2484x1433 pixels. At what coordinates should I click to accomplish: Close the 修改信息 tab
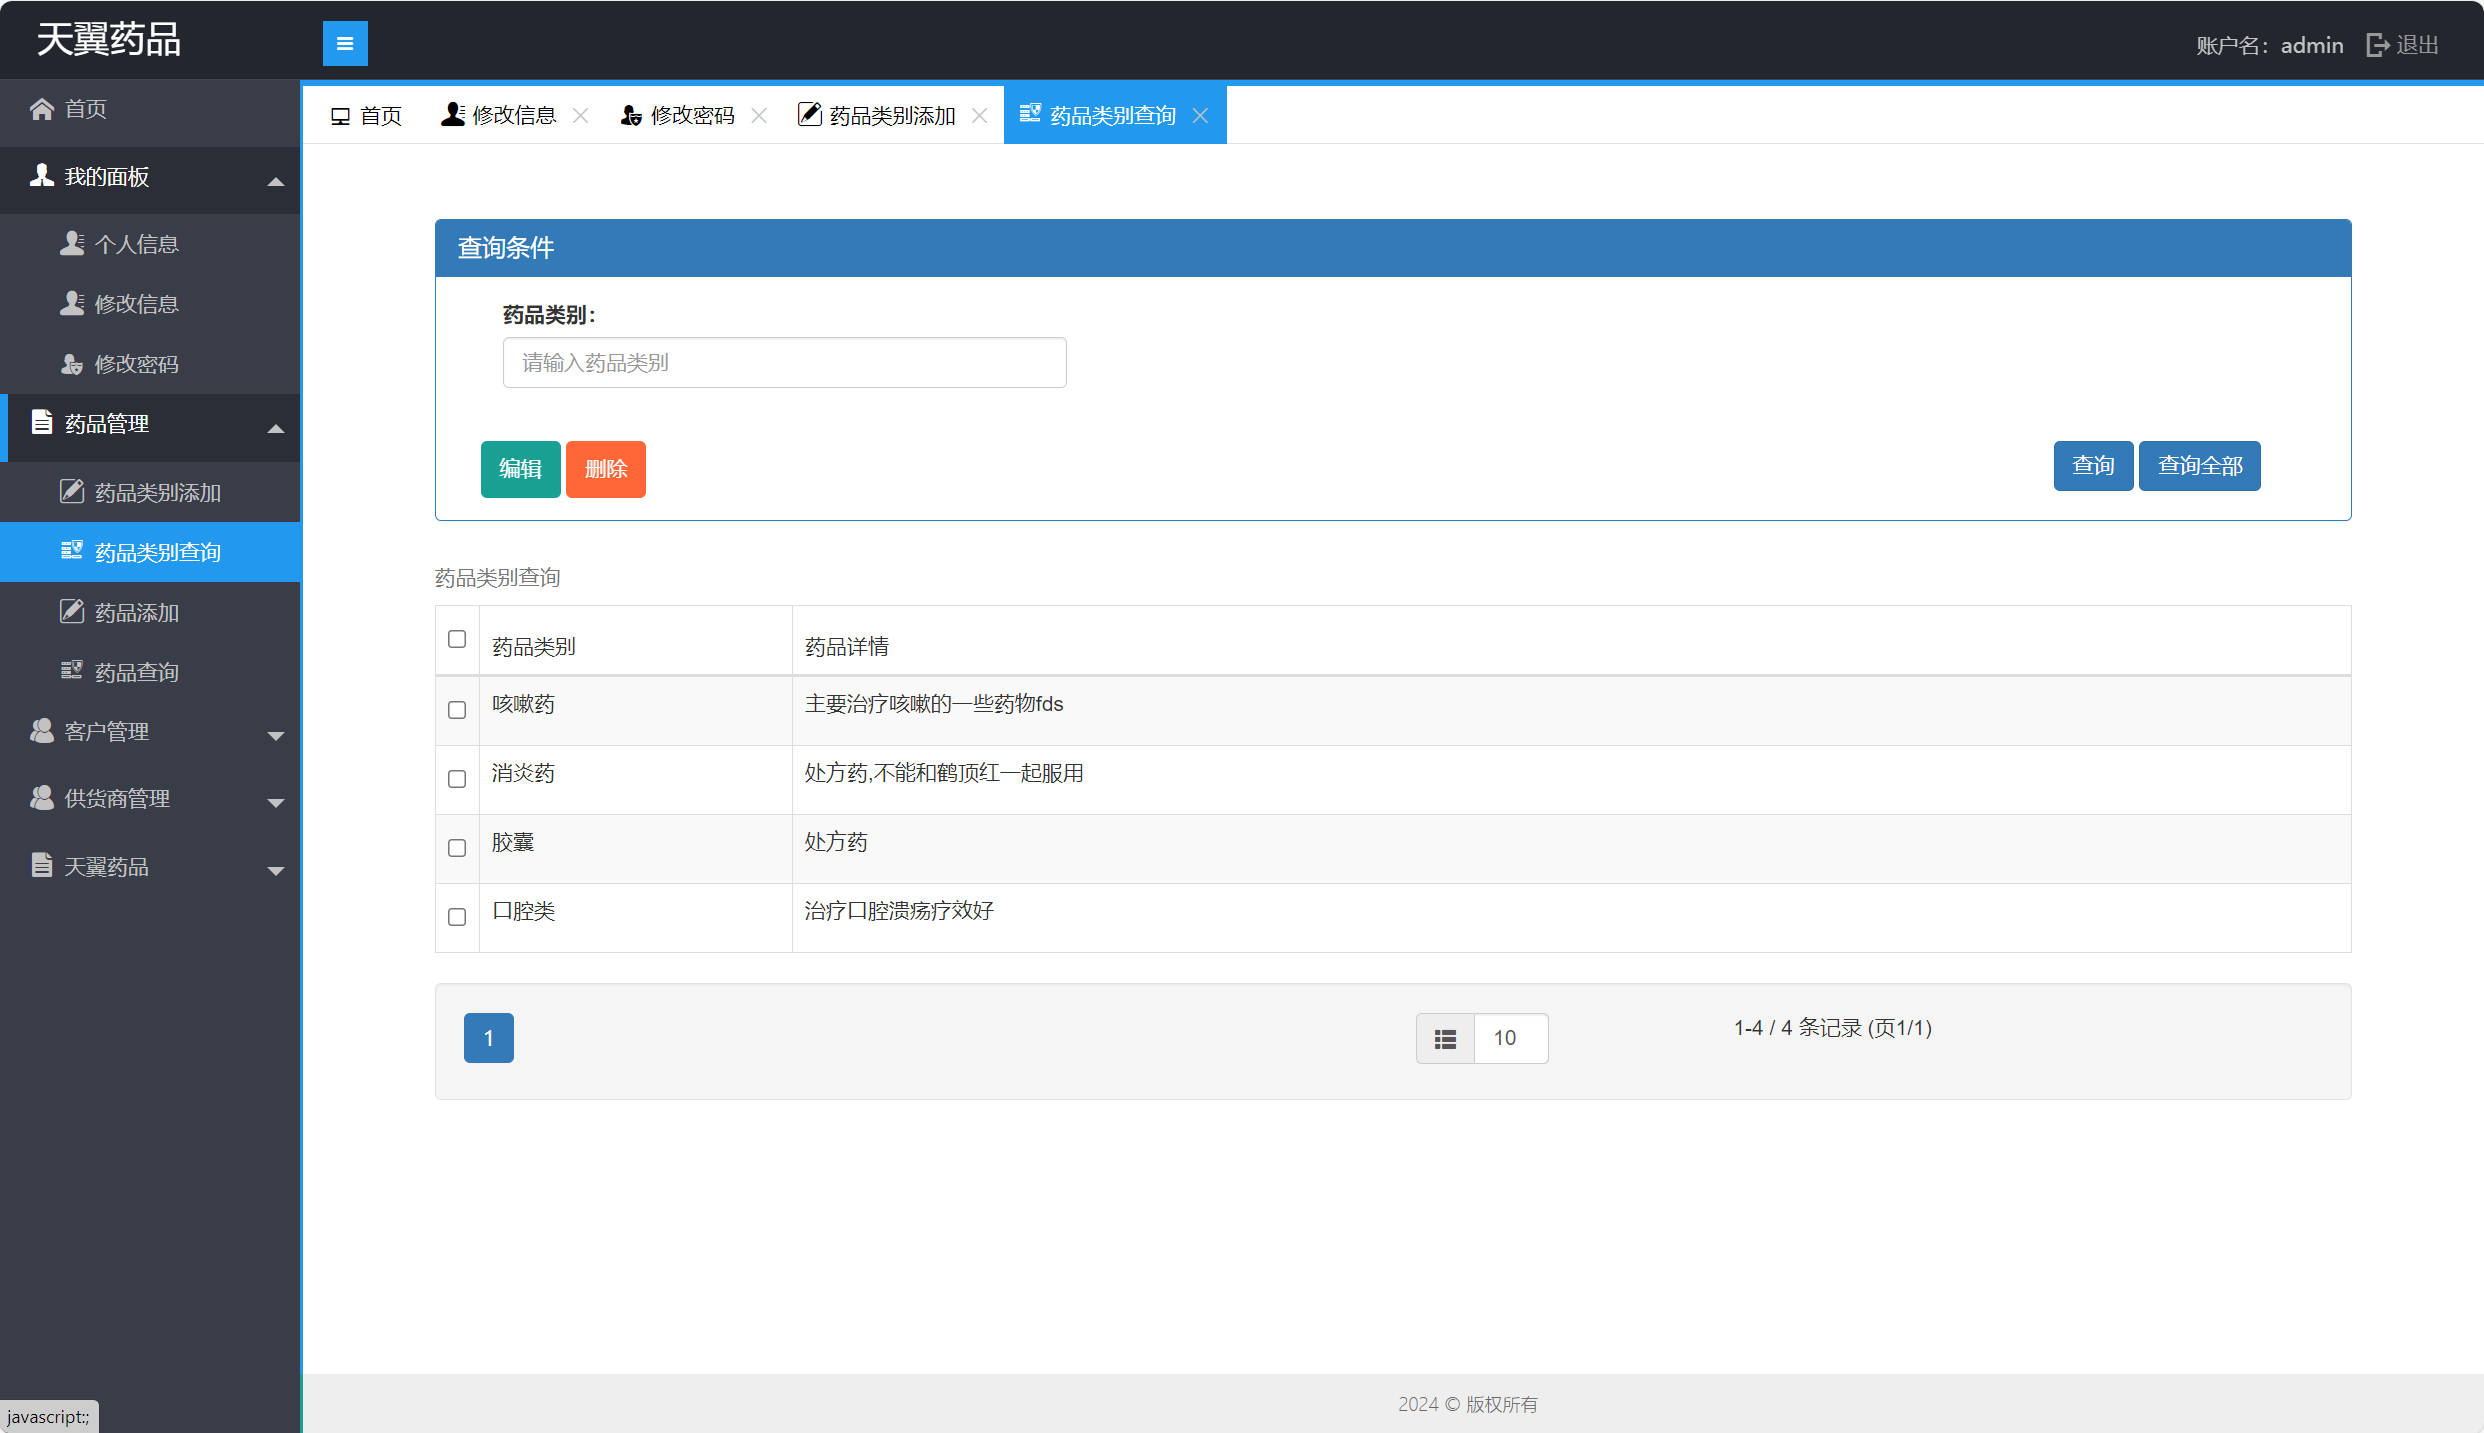click(x=580, y=116)
